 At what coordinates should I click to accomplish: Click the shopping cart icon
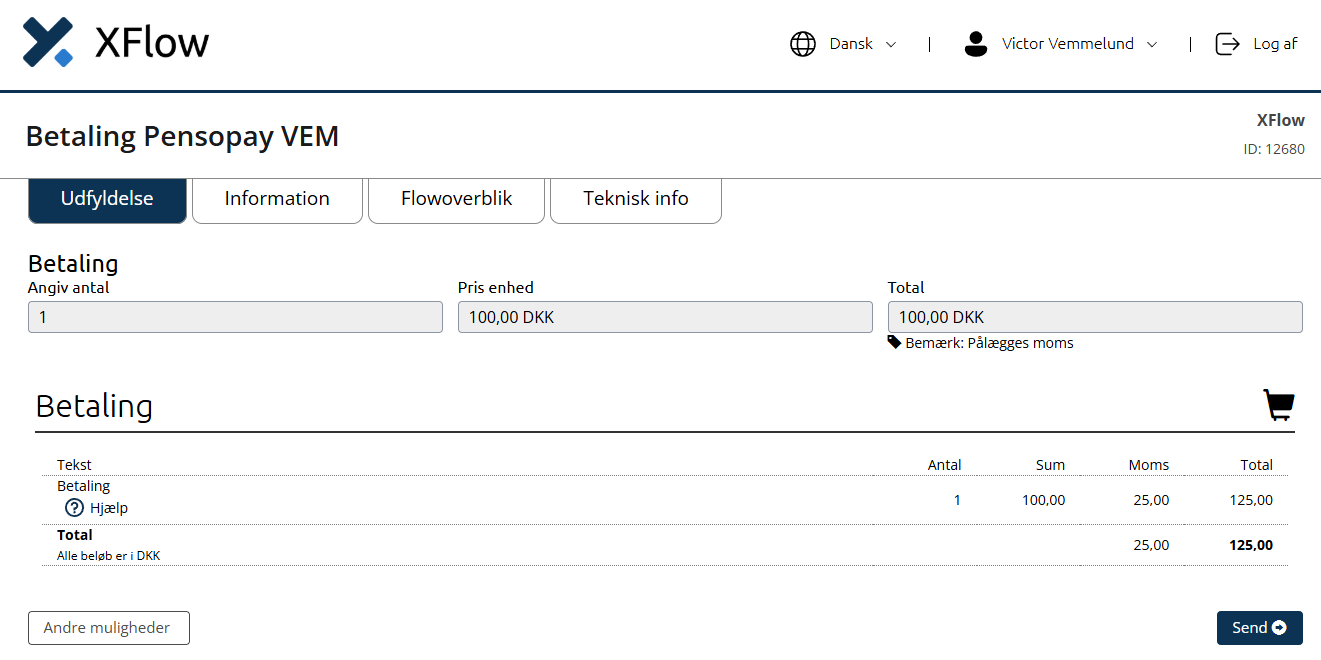pyautogui.click(x=1279, y=405)
